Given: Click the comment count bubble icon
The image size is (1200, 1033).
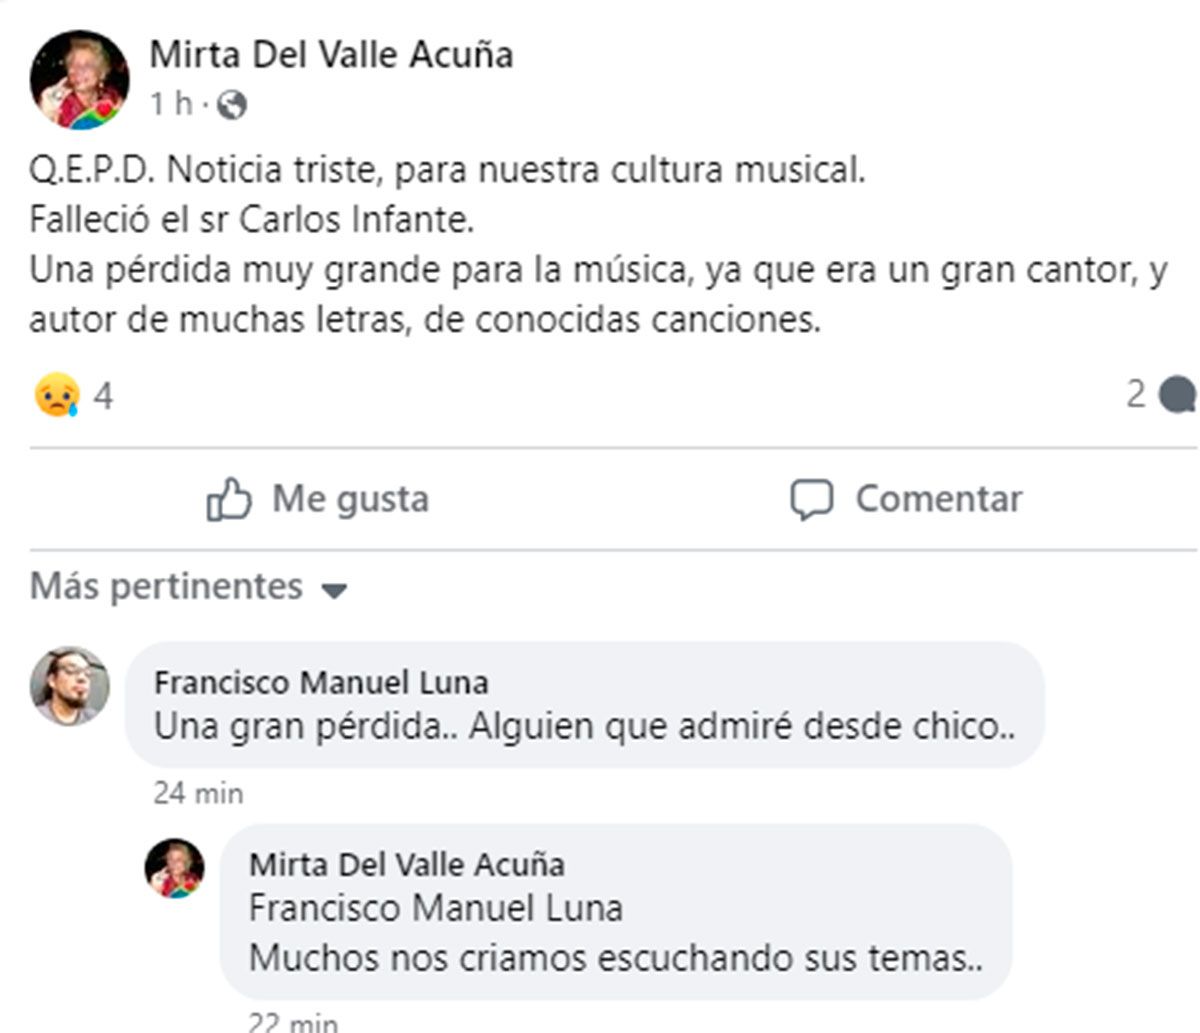Looking at the screenshot, I should [1176, 395].
